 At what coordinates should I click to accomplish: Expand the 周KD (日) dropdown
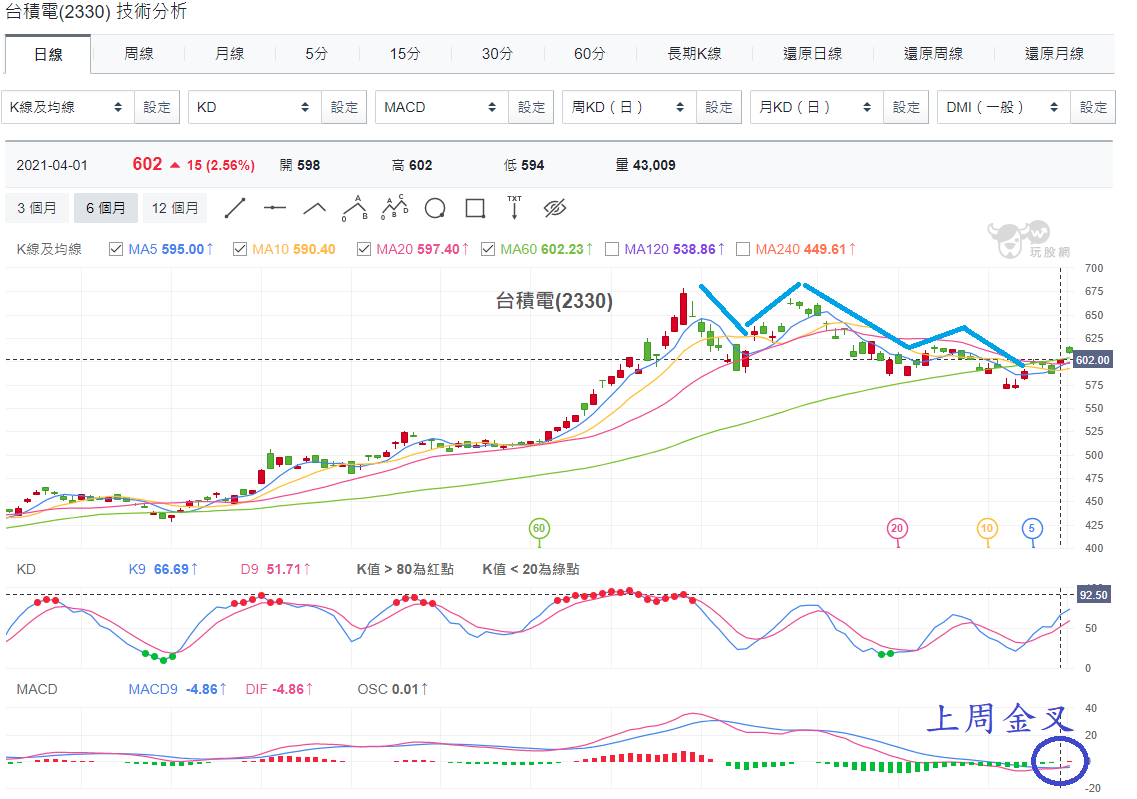click(629, 107)
